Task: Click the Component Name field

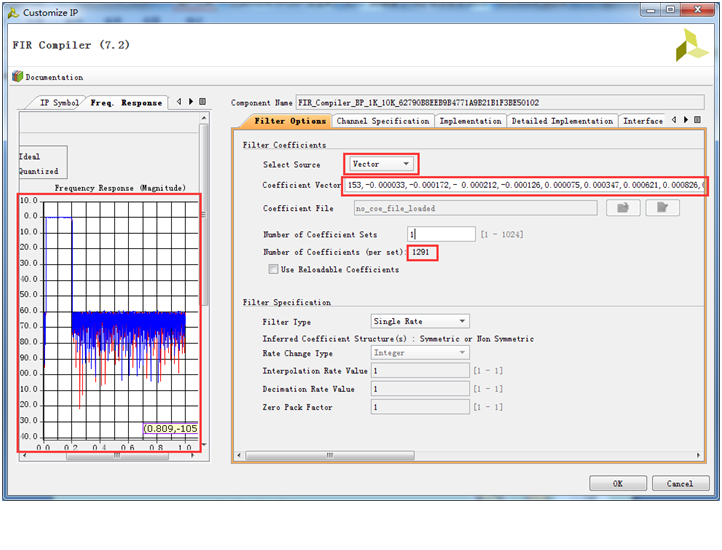Action: click(x=500, y=102)
